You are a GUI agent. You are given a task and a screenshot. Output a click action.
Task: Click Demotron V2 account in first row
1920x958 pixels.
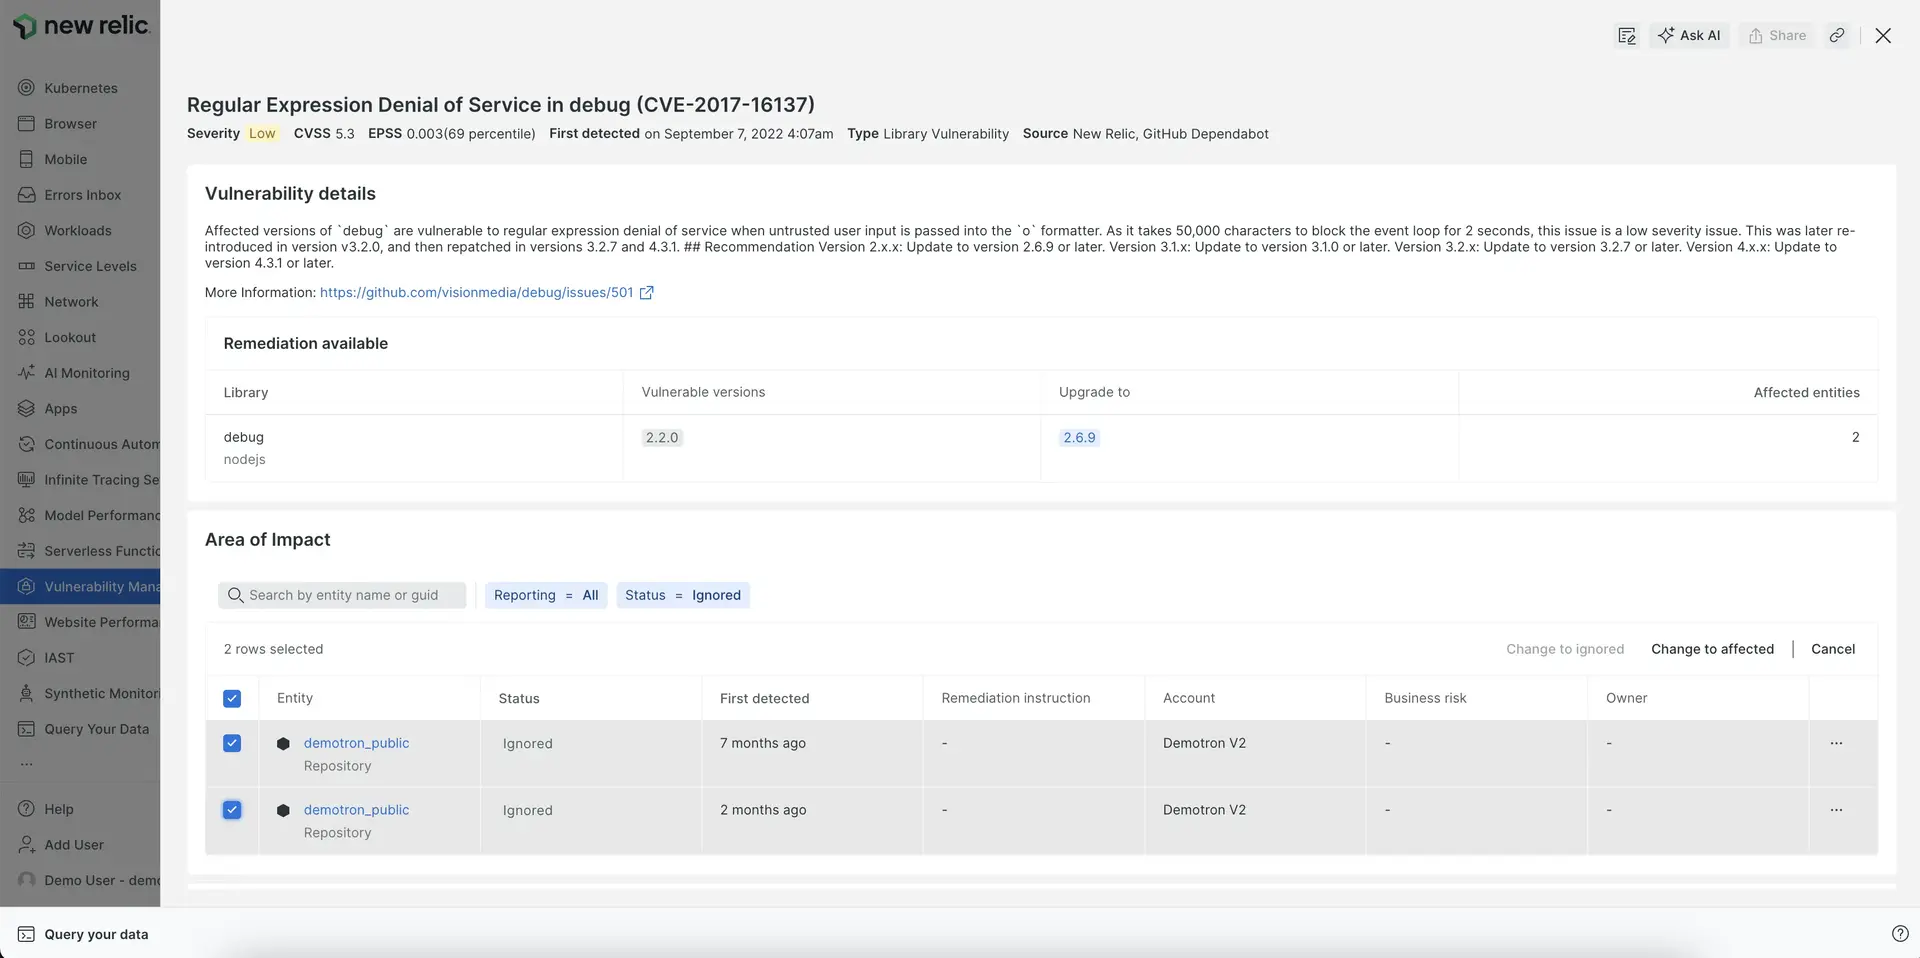tap(1204, 743)
